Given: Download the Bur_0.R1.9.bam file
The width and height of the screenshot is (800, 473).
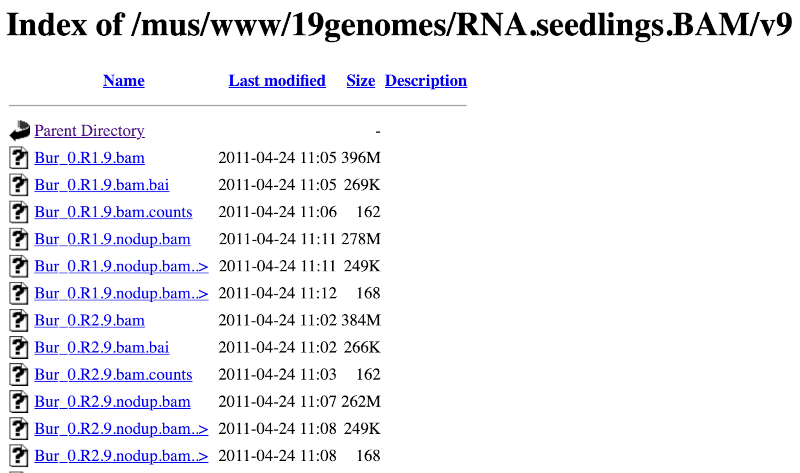Looking at the screenshot, I should click(x=89, y=158).
